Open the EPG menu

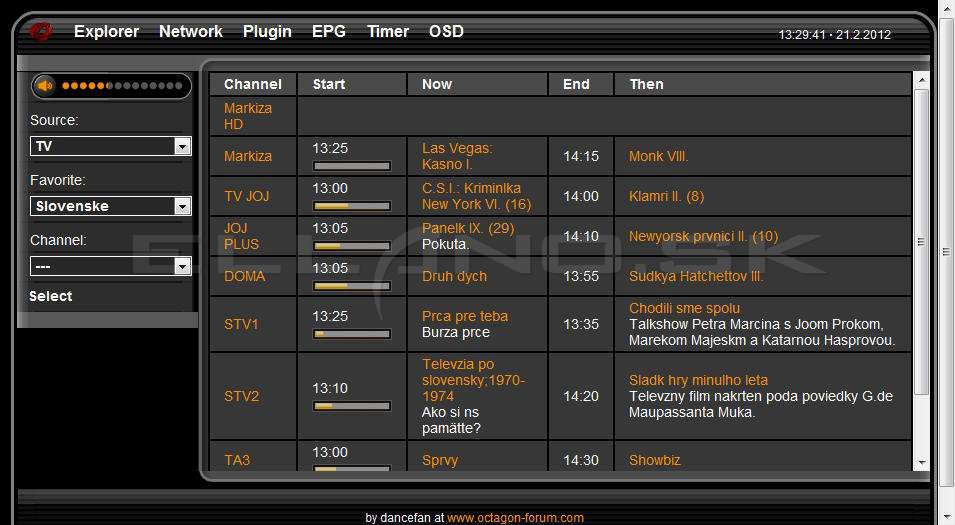[328, 31]
